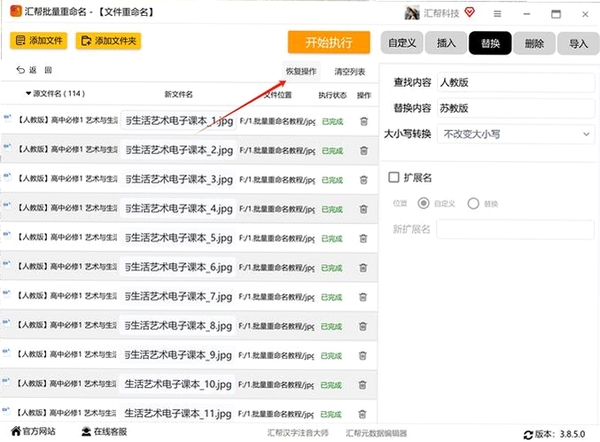Click the 添加文件夹 button
The height and width of the screenshot is (442, 600).
pyautogui.click(x=109, y=41)
